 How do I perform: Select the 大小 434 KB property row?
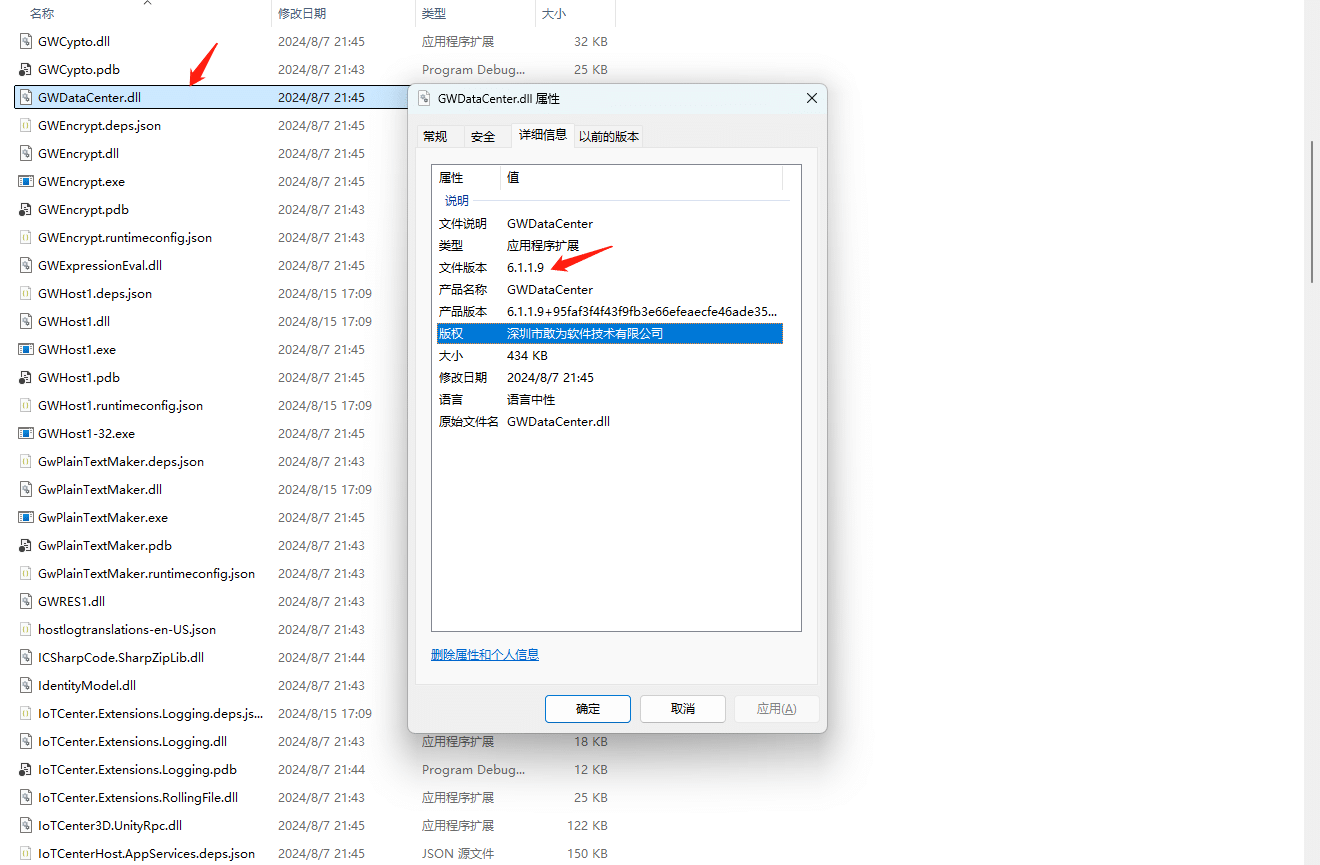point(608,356)
